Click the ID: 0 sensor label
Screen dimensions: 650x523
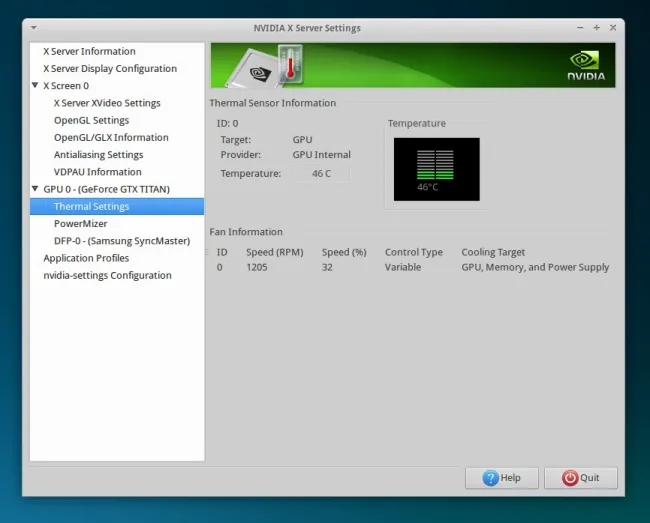coord(227,123)
